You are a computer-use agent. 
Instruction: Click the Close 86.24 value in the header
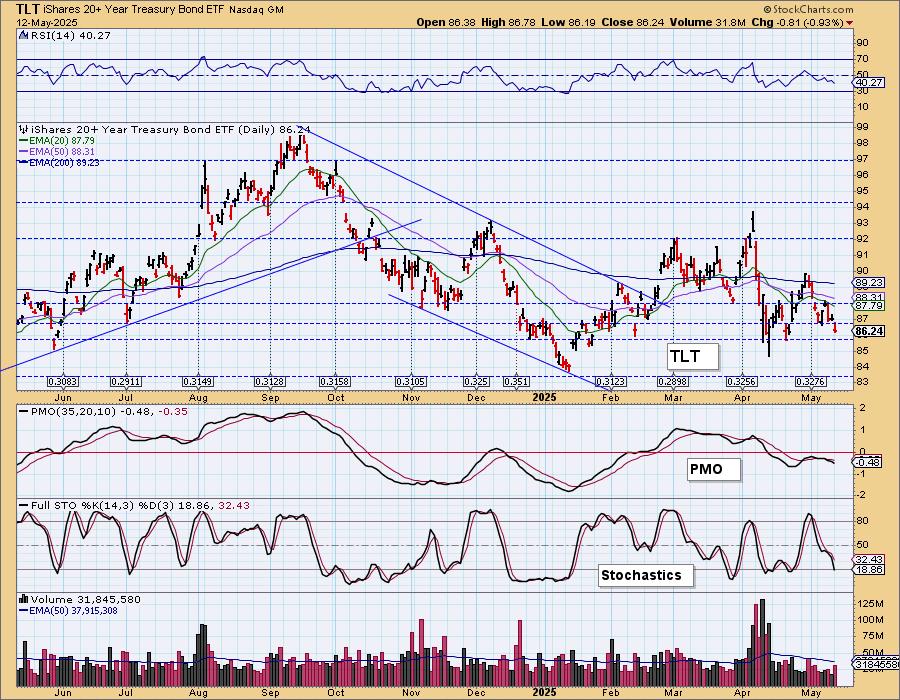click(633, 22)
